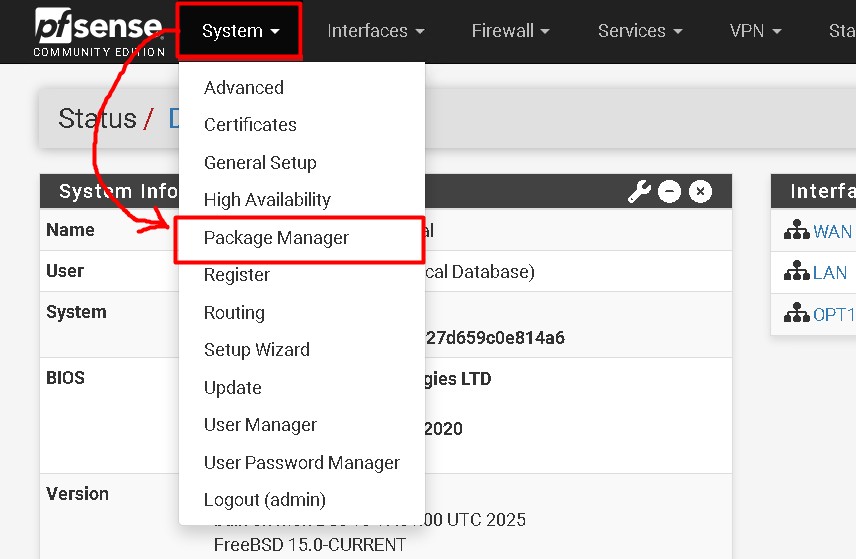Minimize the System Information widget

pyautogui.click(x=669, y=192)
